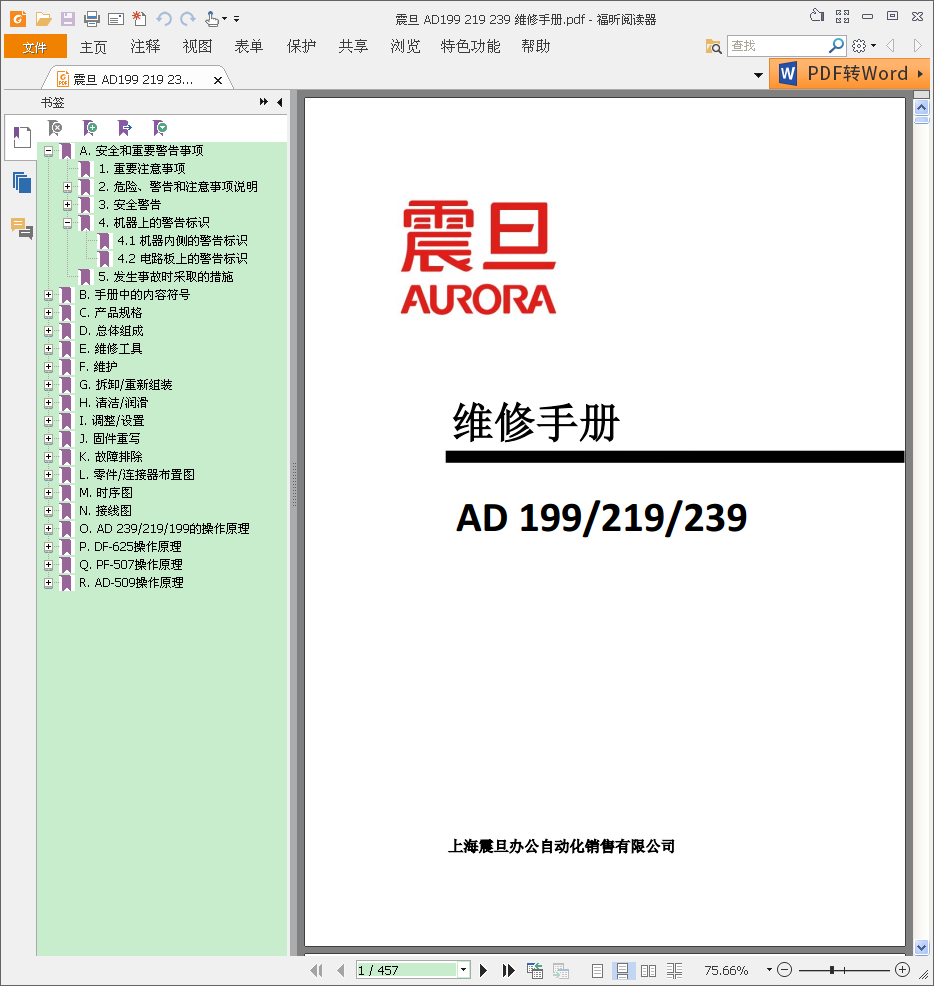Click the vertical scrollbar down arrow
The image size is (934, 986).
[x=921, y=947]
